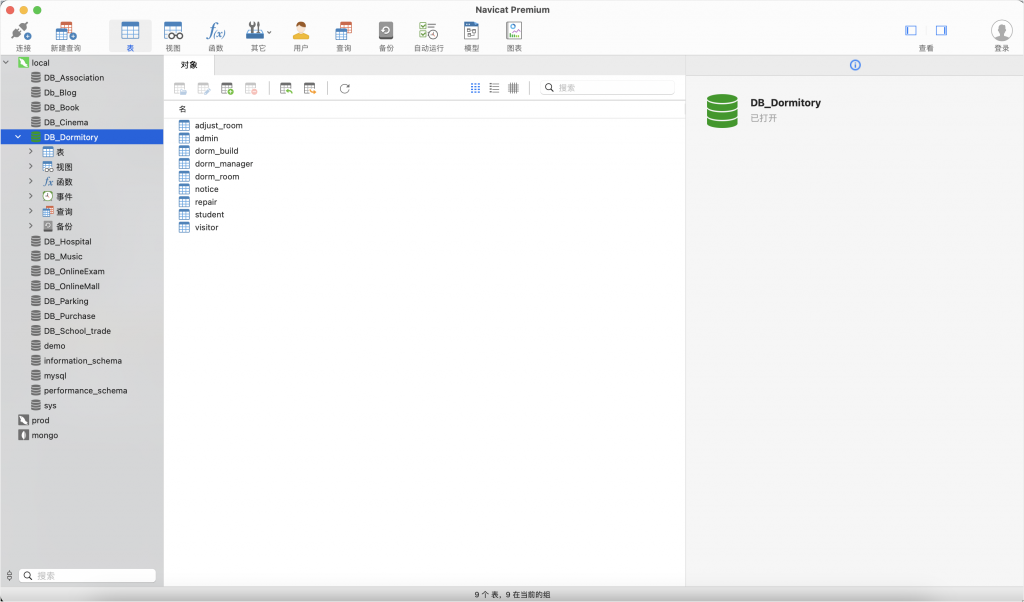Screen dimensions: 1024x602
Task: Select DB_Hospital database in sidebar
Action: [67, 242]
